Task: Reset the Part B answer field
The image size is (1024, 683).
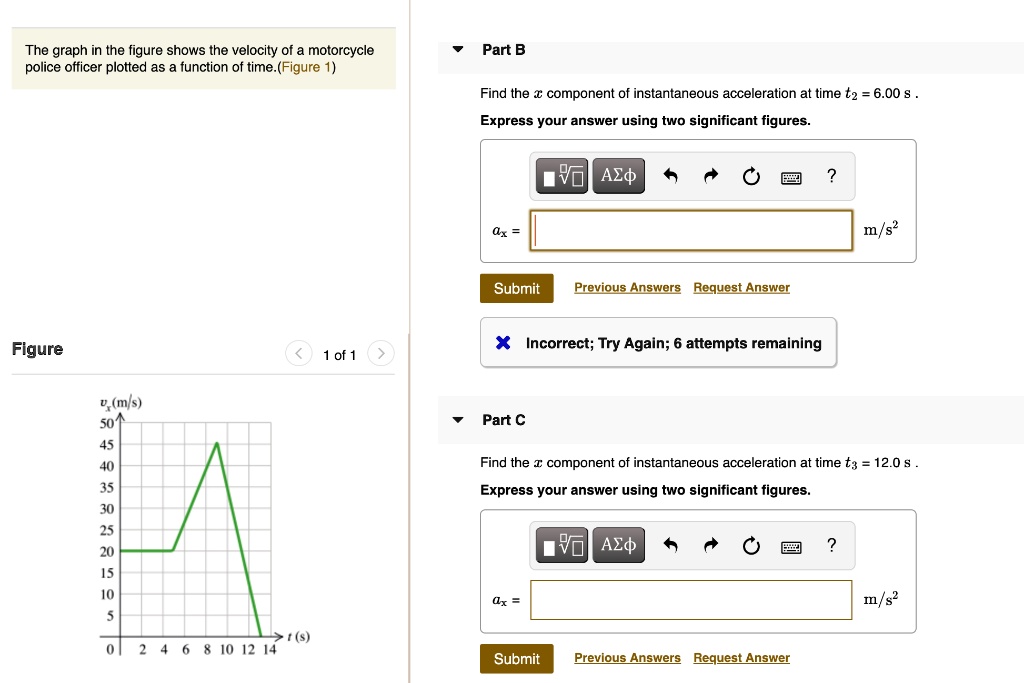Action: [750, 177]
